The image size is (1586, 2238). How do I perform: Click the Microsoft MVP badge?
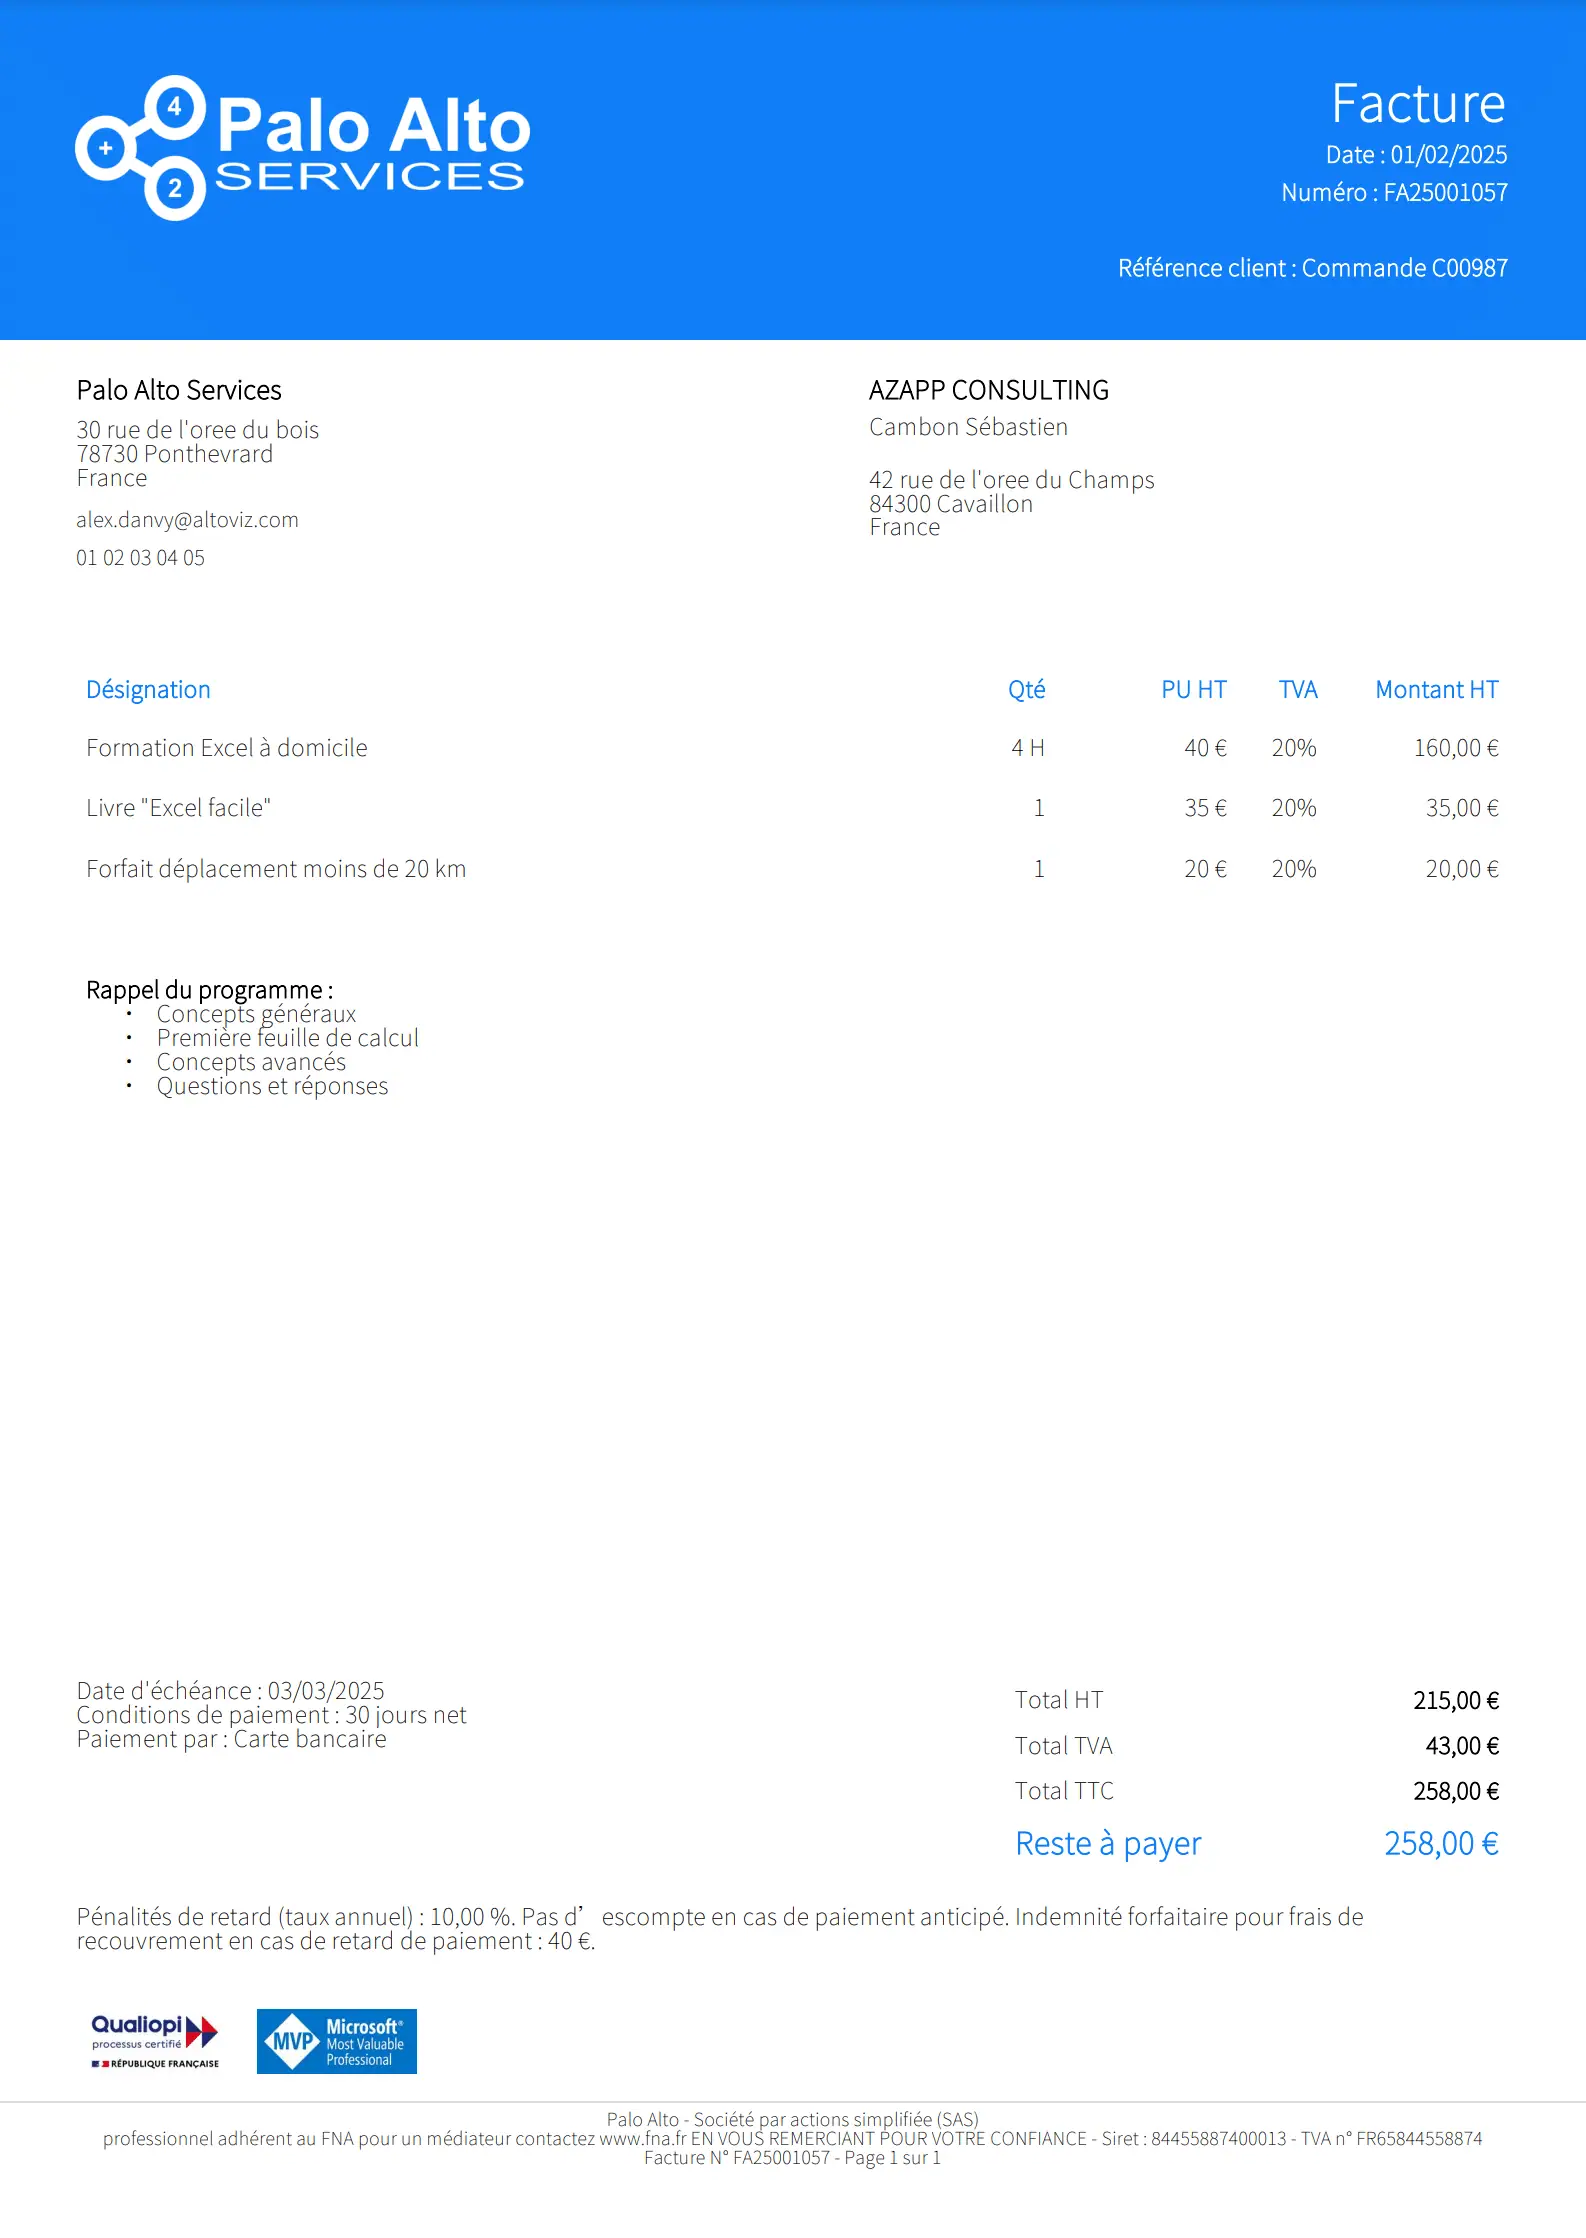point(337,2041)
